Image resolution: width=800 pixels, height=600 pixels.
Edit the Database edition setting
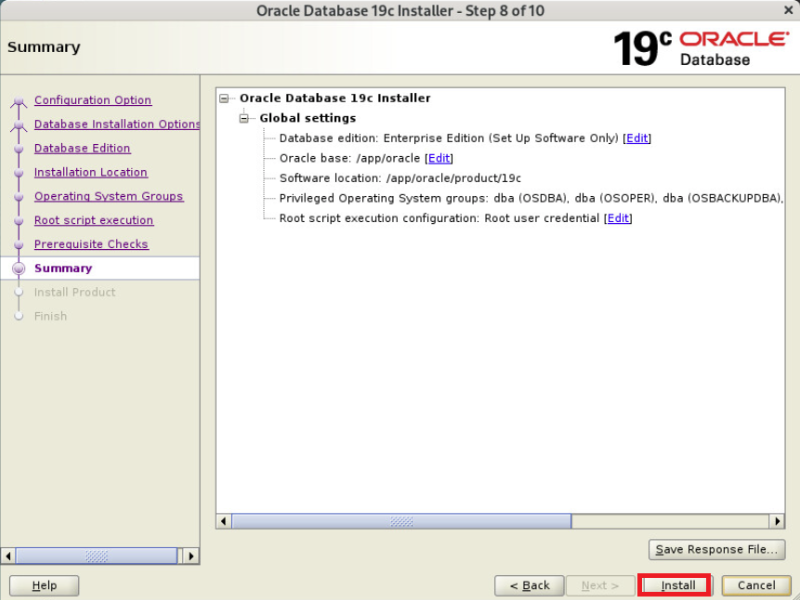[637, 138]
